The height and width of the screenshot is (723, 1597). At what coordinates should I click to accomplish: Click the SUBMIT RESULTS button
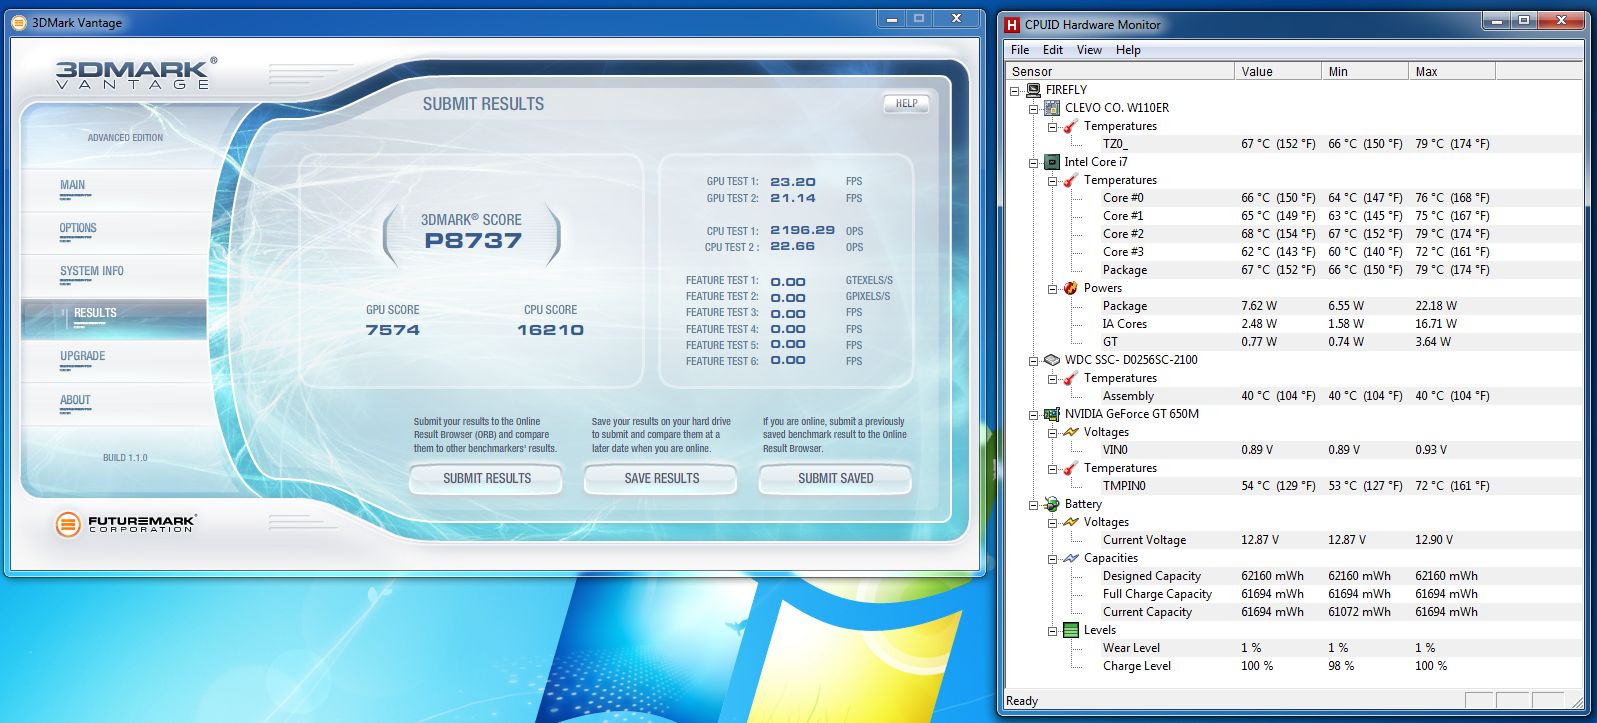click(x=486, y=479)
